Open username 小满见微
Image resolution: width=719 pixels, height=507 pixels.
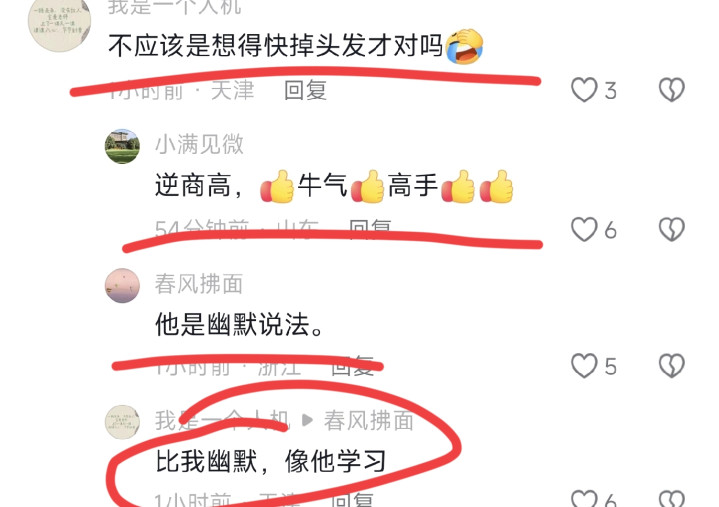pyautogui.click(x=199, y=144)
